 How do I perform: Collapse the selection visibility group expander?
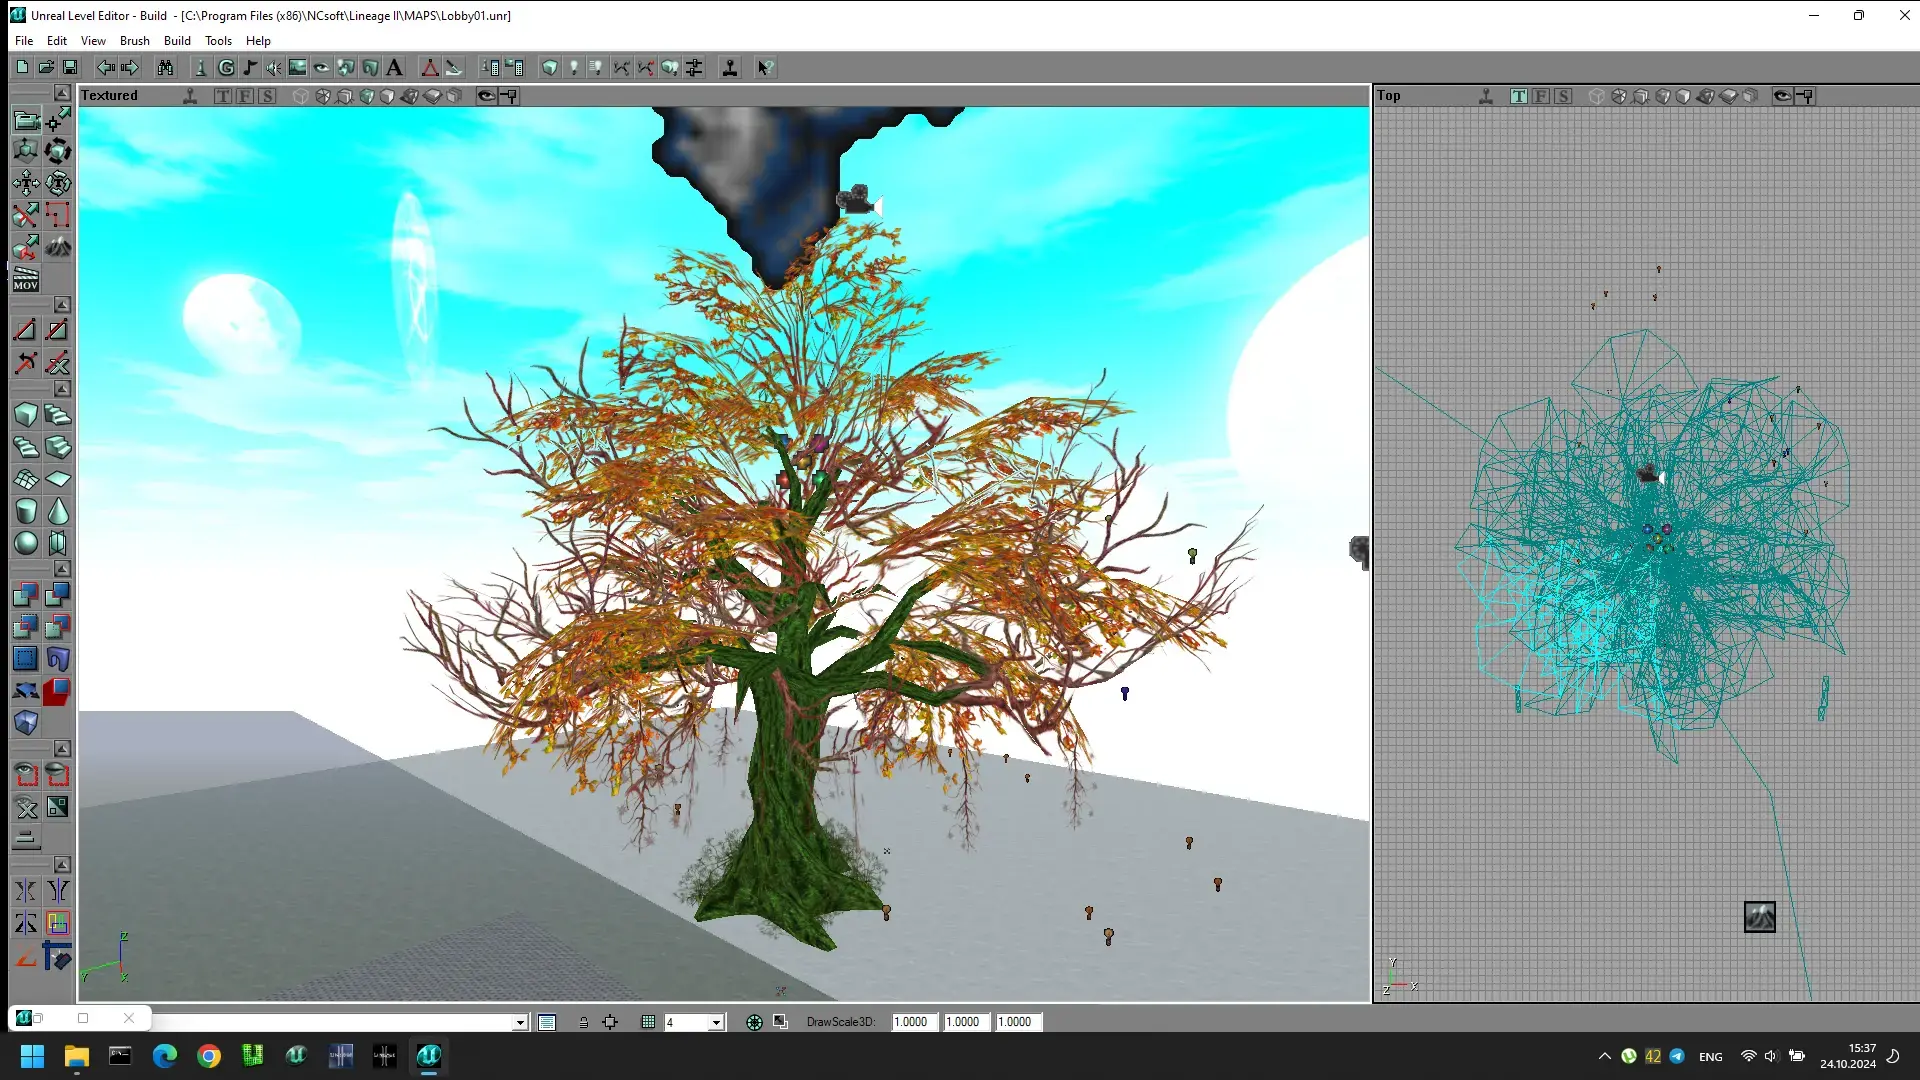62,749
